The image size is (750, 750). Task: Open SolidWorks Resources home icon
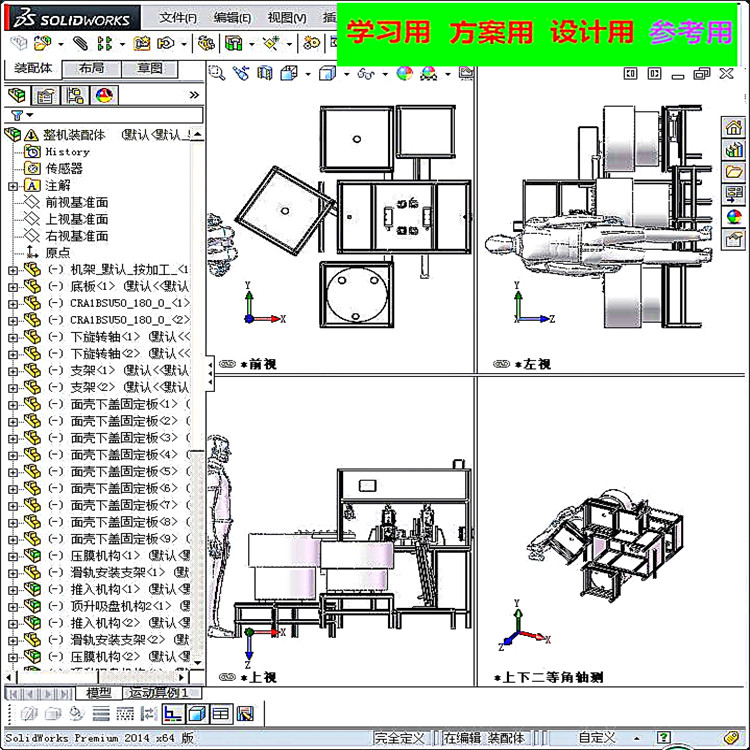(x=733, y=127)
